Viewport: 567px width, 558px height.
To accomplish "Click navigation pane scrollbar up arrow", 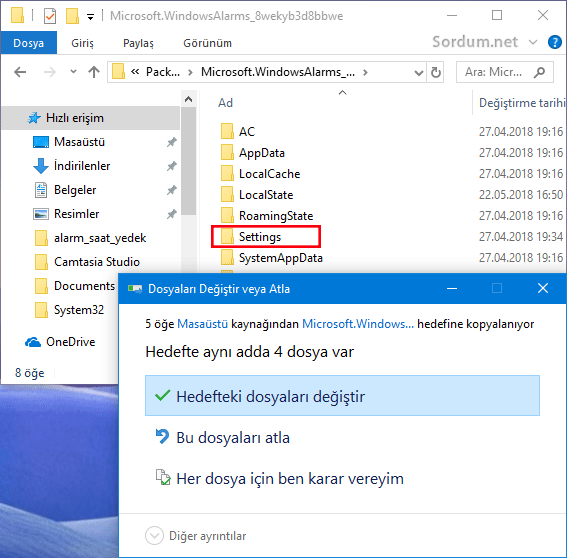I will point(188,99).
